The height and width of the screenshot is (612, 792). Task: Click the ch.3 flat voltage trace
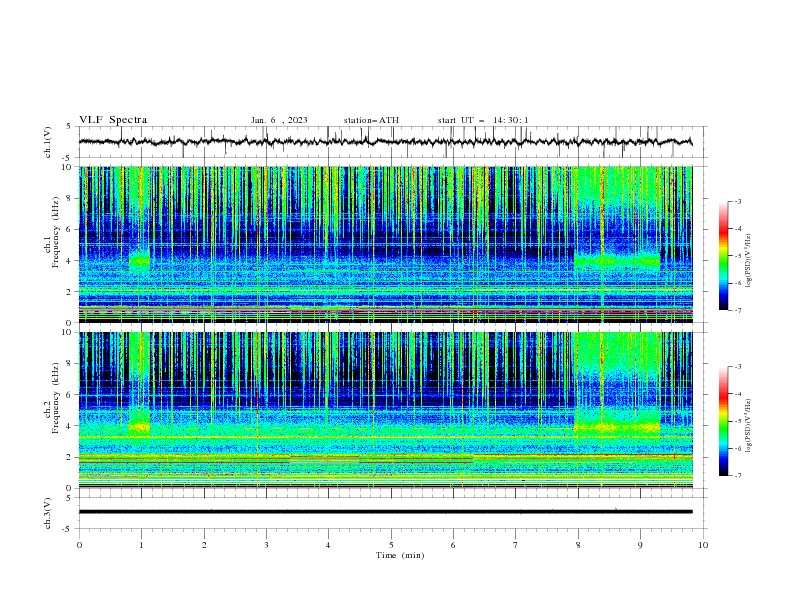tap(385, 512)
